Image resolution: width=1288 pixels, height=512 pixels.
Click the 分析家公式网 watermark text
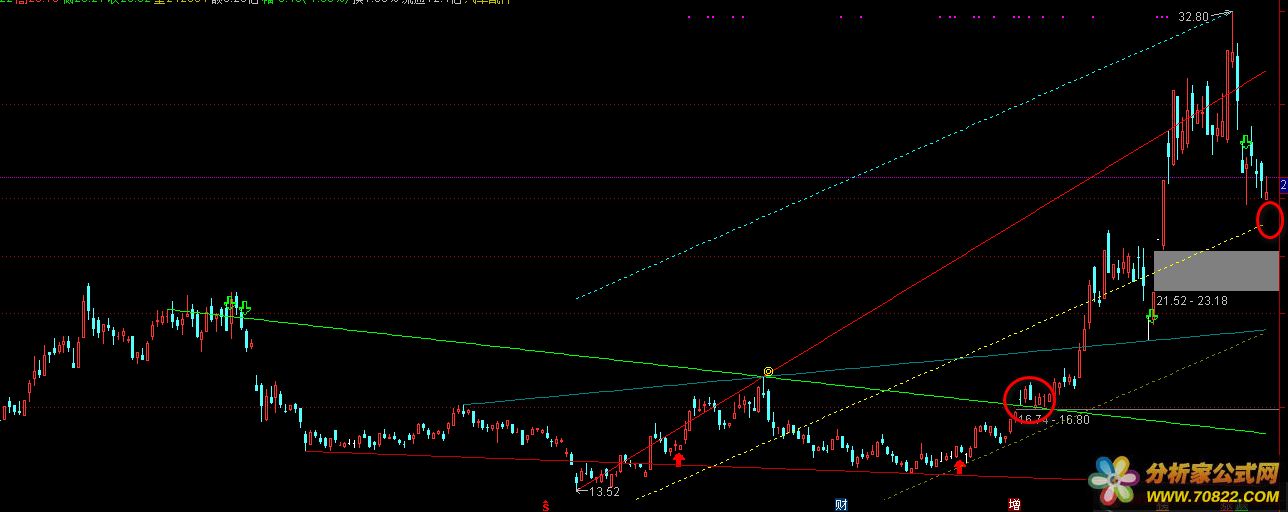pos(1212,471)
